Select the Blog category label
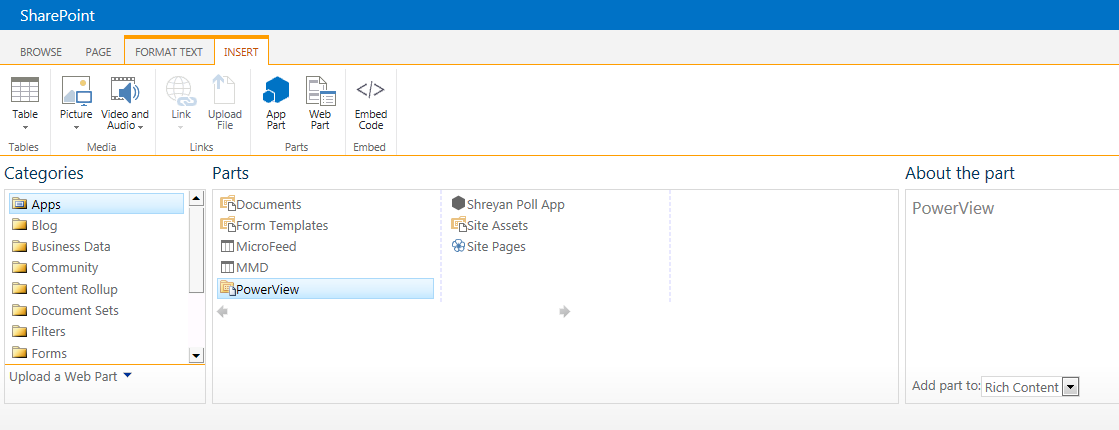This screenshot has width=1119, height=430. (x=44, y=225)
